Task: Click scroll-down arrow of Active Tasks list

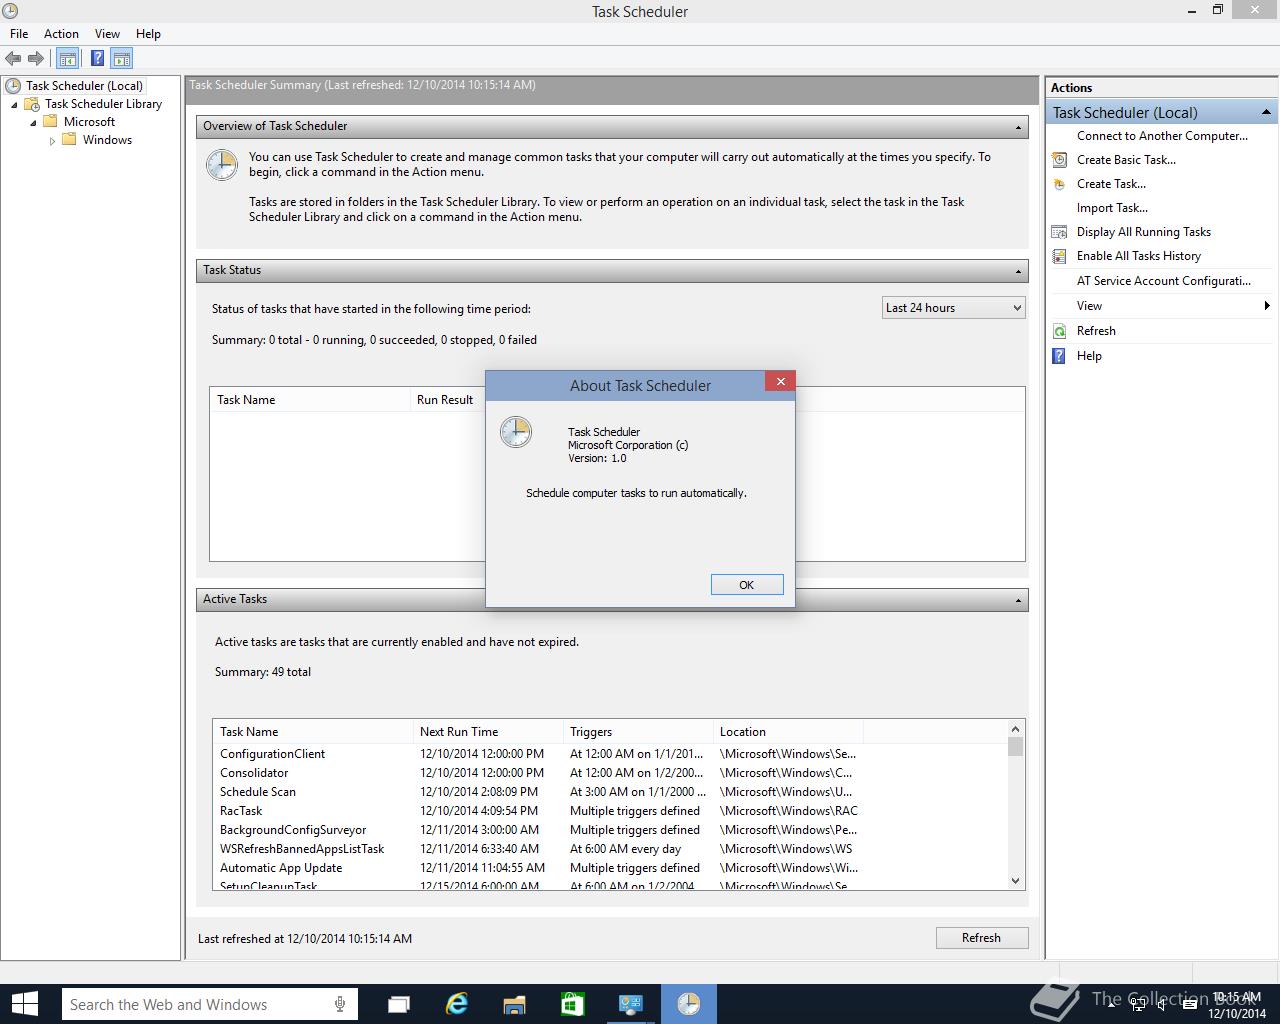Action: click(x=1016, y=881)
